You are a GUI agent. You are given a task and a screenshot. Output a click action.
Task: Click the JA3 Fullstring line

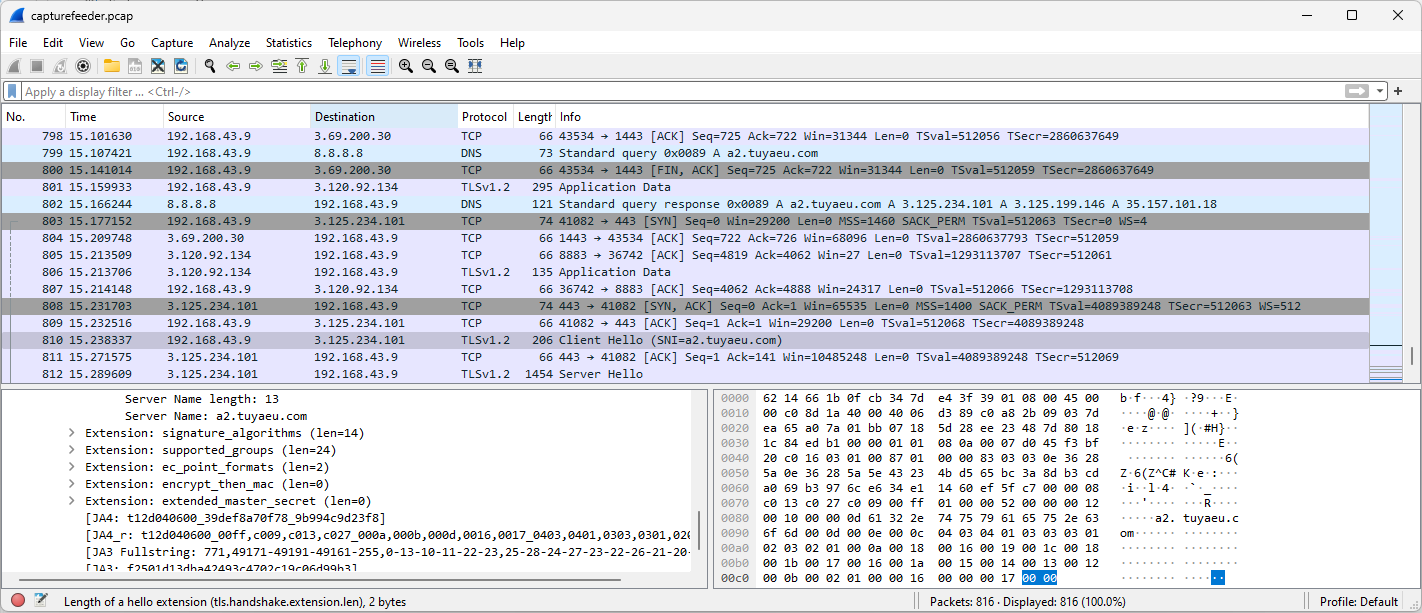pyautogui.click(x=388, y=552)
